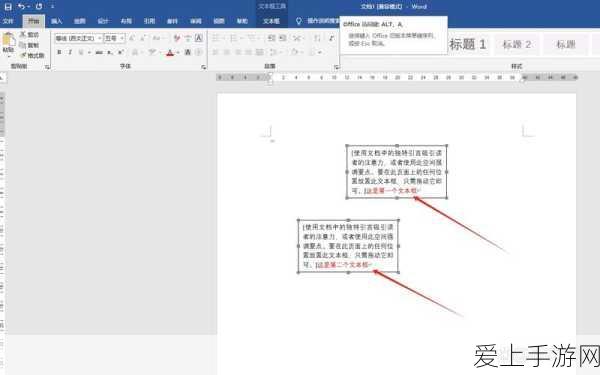This screenshot has height=375, width=600.
Task: Center the paragraph text
Action: click(227, 52)
